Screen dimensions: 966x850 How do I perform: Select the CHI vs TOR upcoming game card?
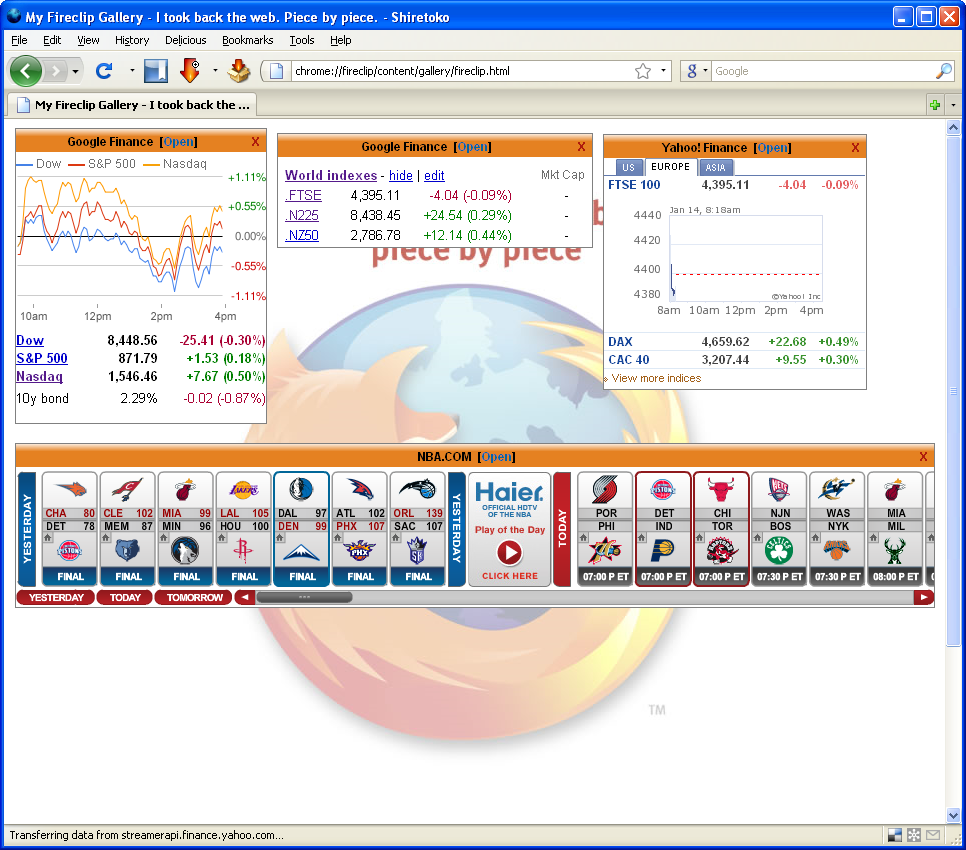(x=722, y=528)
